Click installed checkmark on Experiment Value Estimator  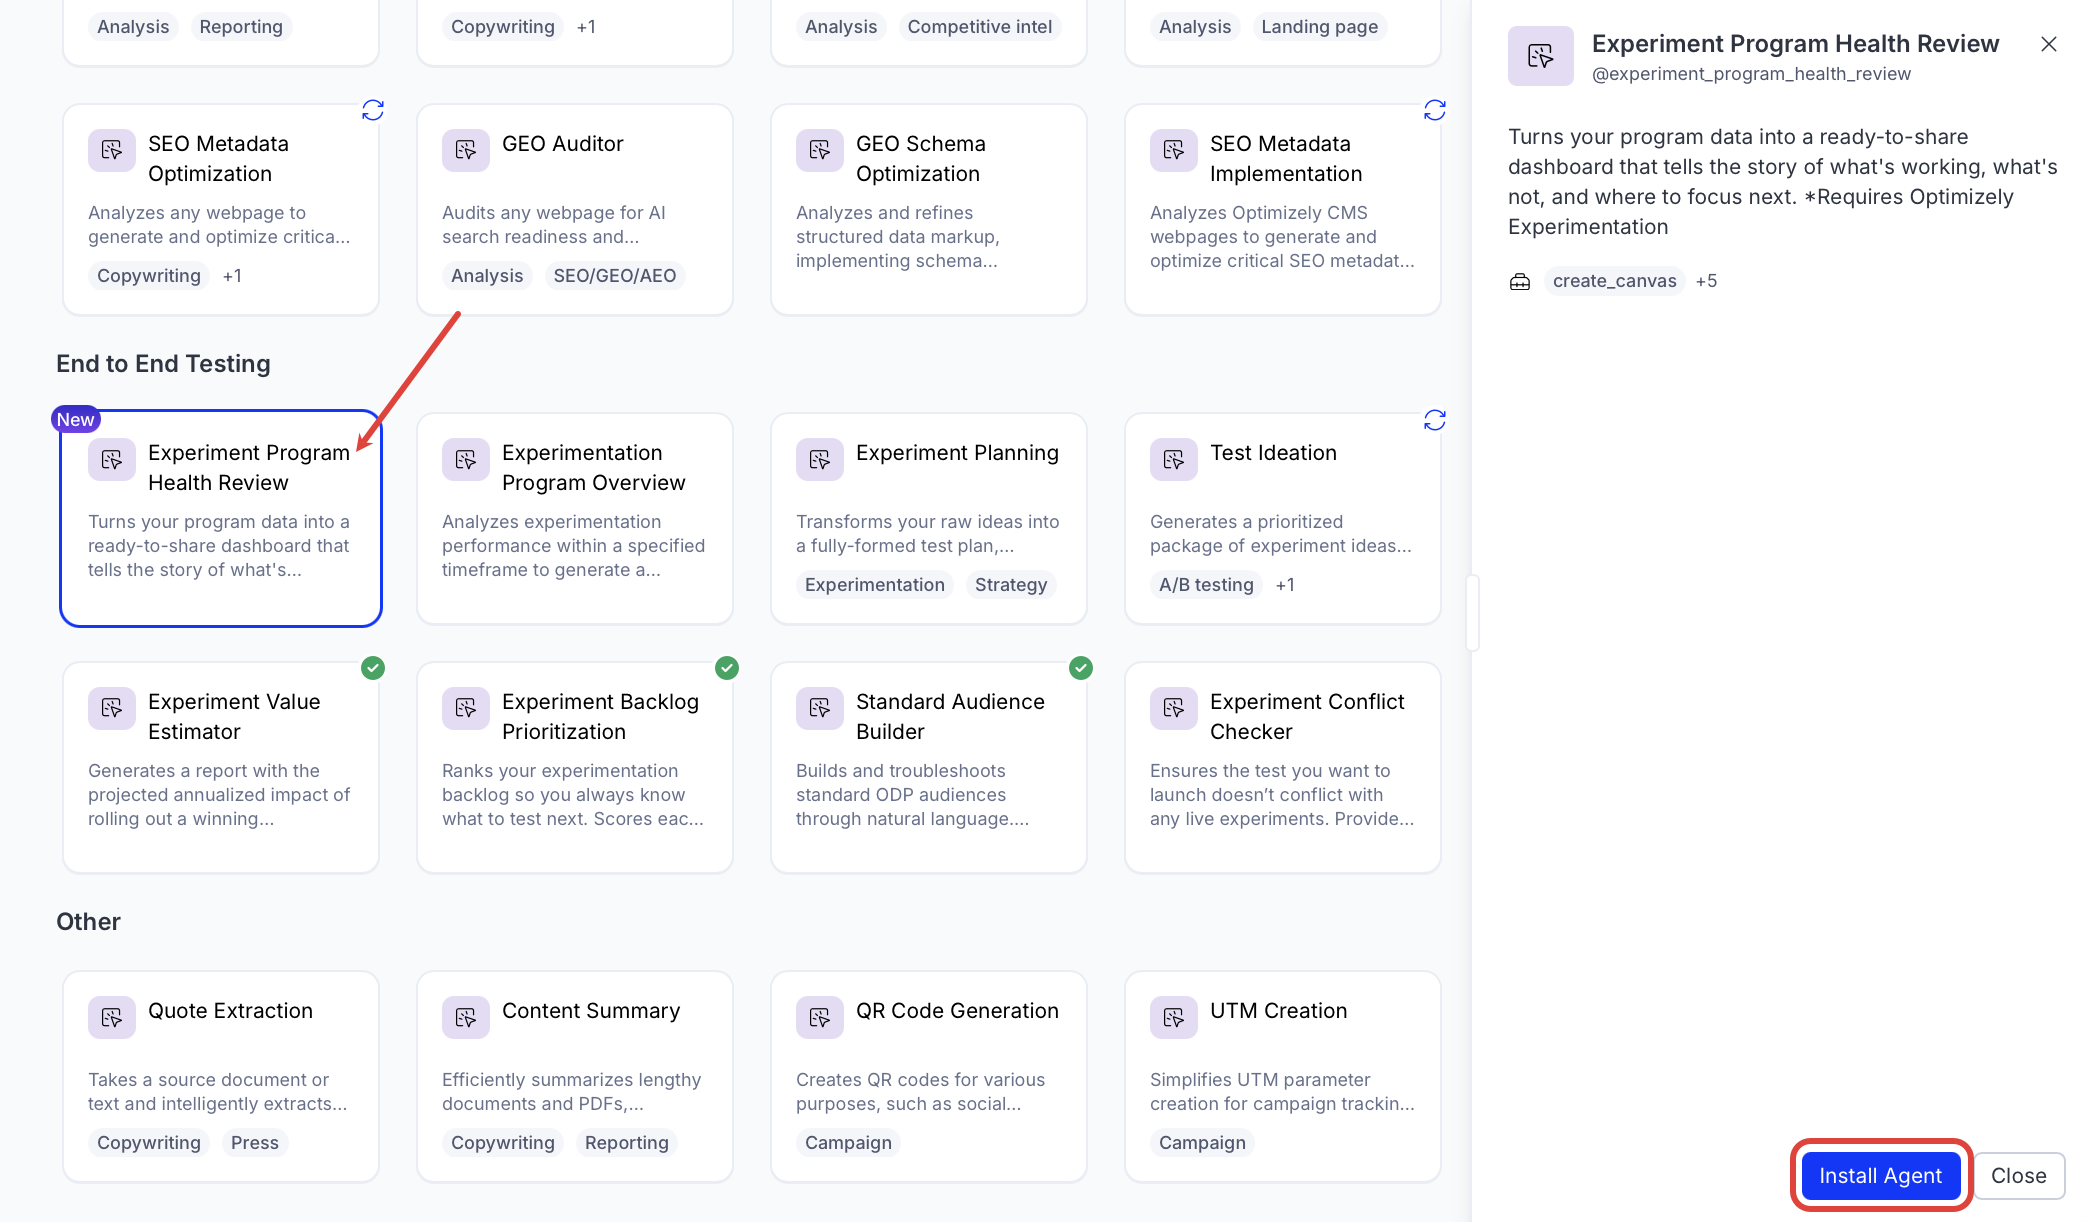(x=373, y=668)
